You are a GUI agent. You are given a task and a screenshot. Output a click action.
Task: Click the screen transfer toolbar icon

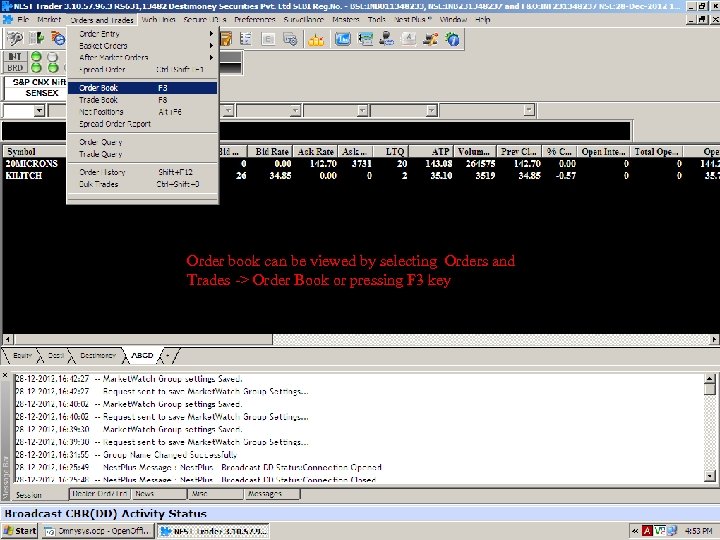click(x=365, y=39)
